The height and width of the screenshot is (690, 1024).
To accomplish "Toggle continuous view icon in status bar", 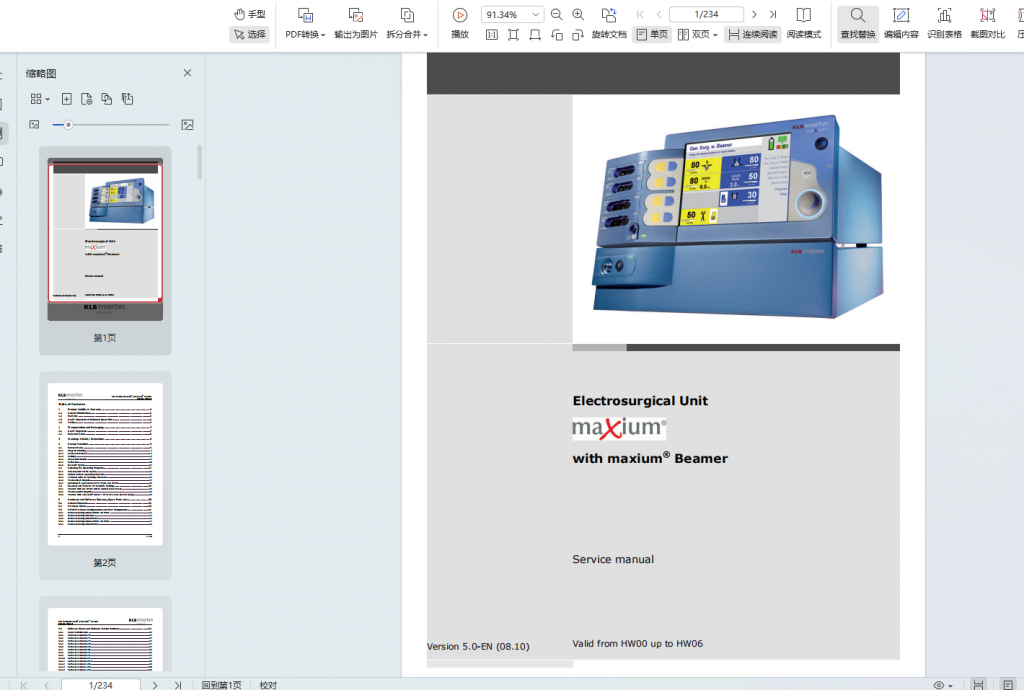I will pyautogui.click(x=978, y=685).
